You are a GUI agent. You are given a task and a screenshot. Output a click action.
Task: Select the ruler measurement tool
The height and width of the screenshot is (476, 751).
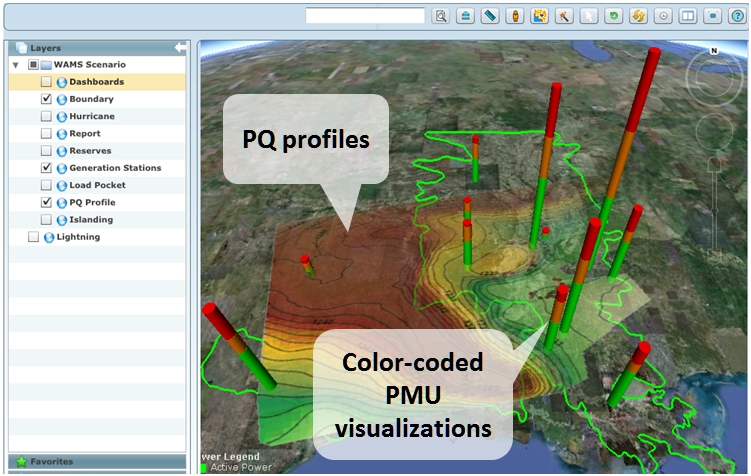click(x=490, y=16)
